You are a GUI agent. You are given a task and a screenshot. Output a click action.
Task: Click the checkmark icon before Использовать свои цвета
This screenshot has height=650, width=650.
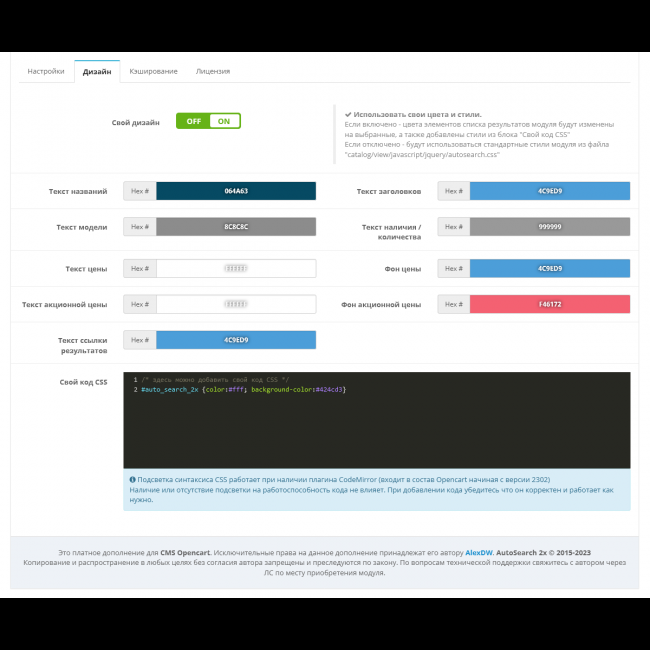pos(348,114)
